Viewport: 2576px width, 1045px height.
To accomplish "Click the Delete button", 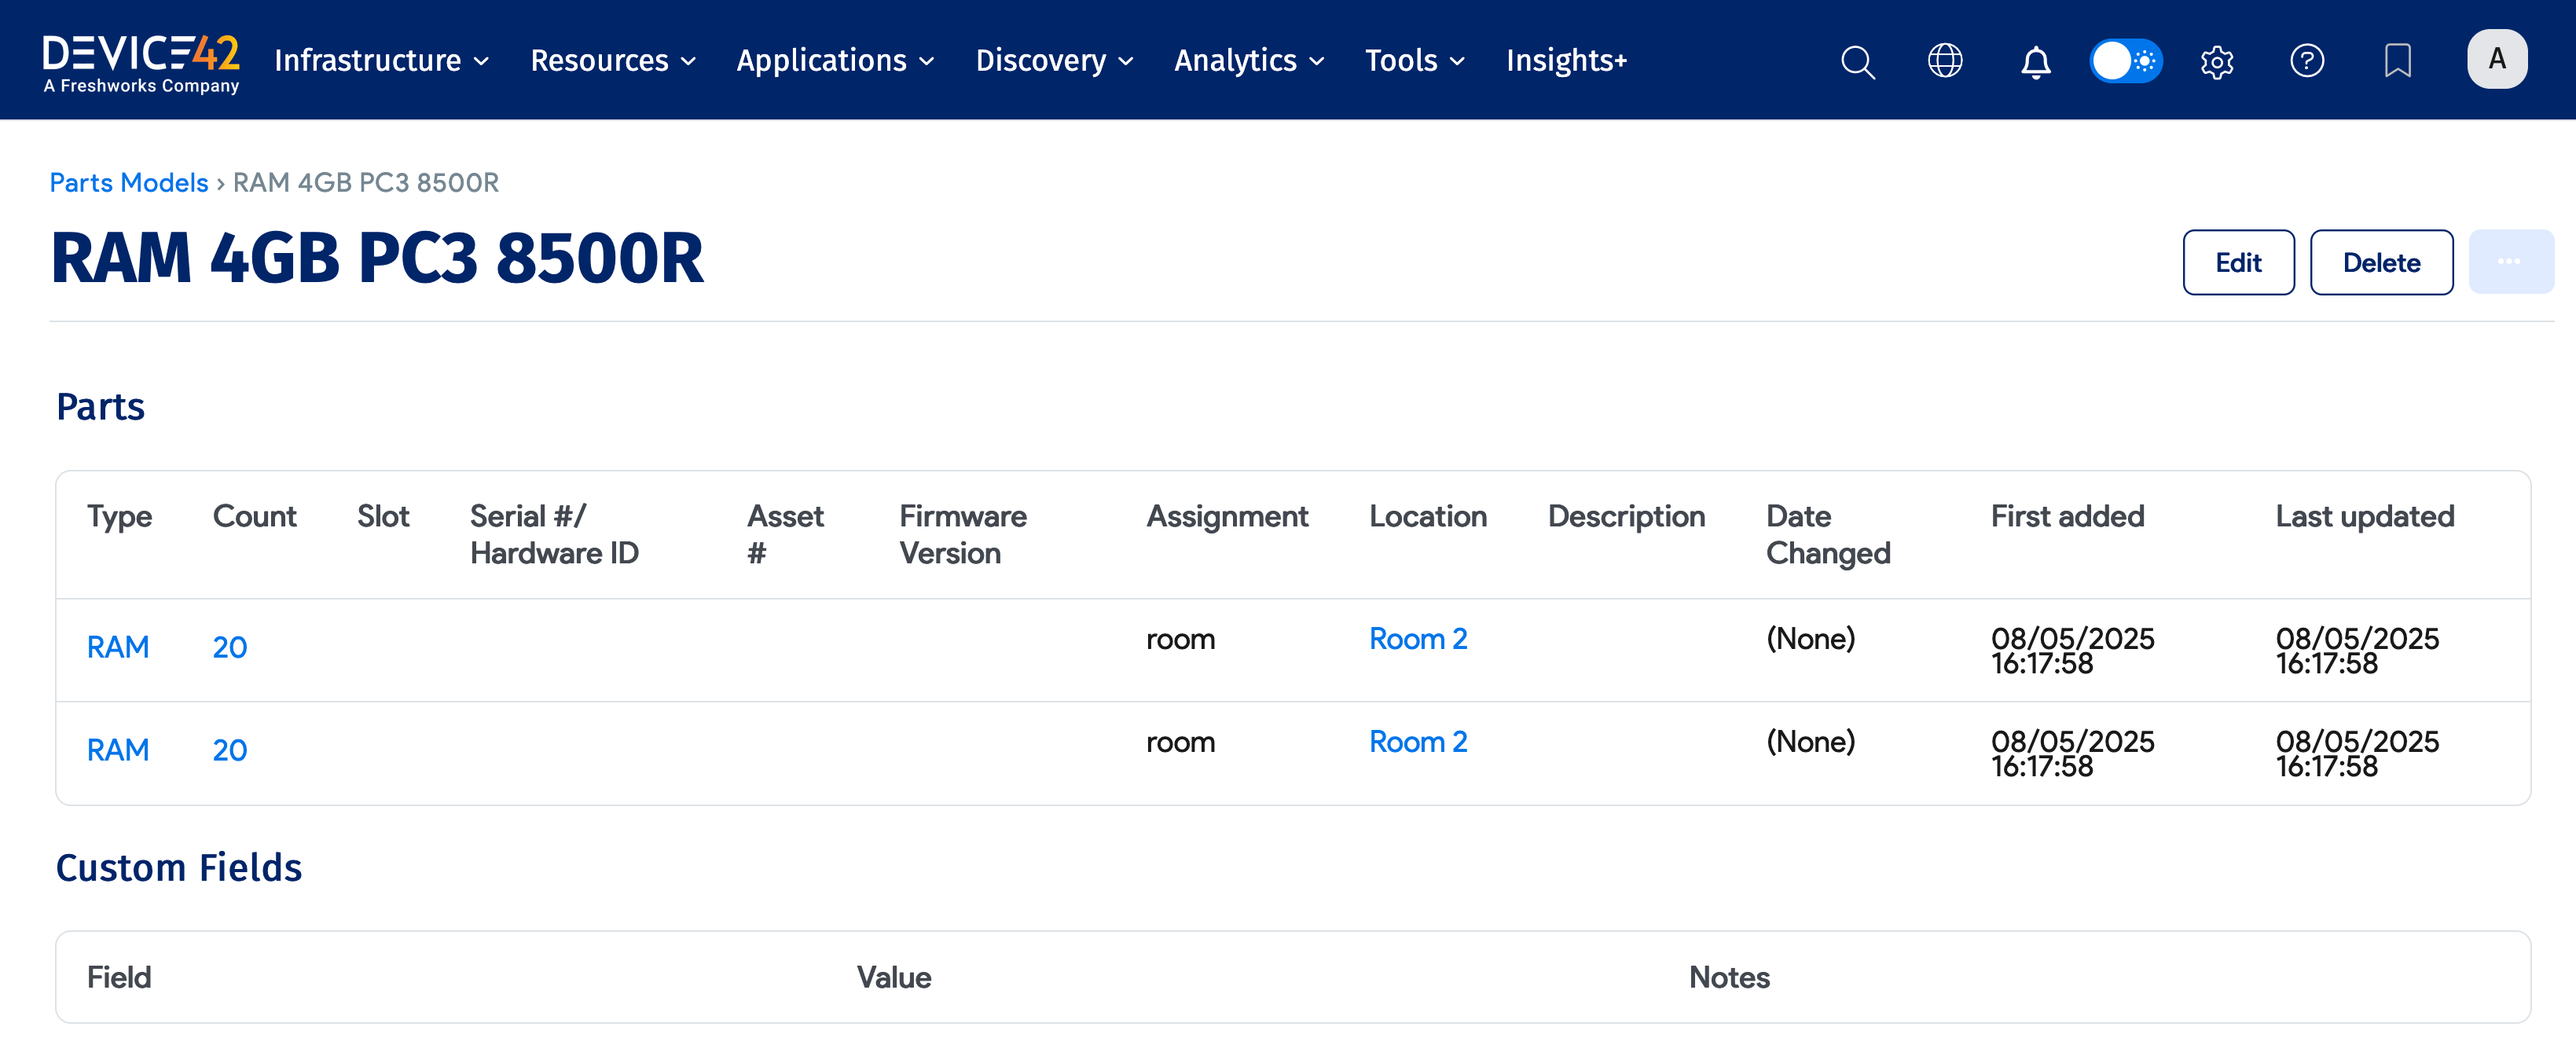I will 2380,262.
